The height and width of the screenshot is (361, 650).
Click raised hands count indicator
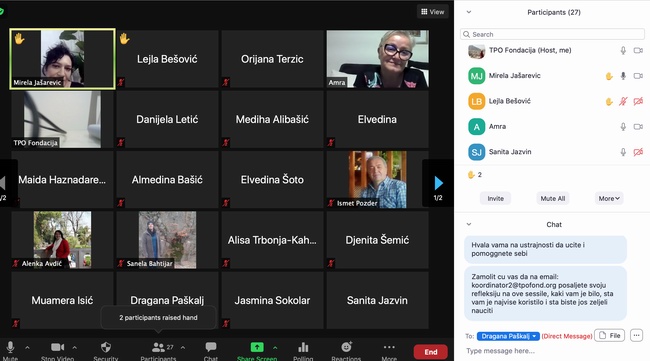tap(474, 174)
